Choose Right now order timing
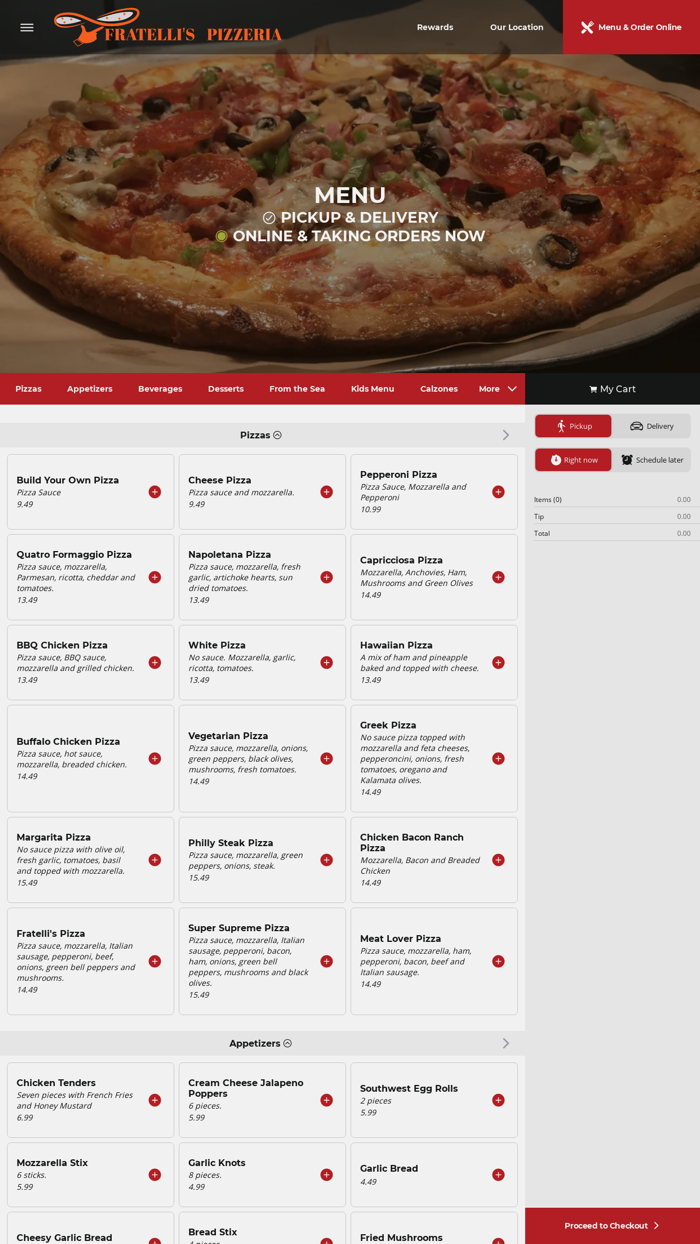The width and height of the screenshot is (700, 1244). (x=573, y=460)
